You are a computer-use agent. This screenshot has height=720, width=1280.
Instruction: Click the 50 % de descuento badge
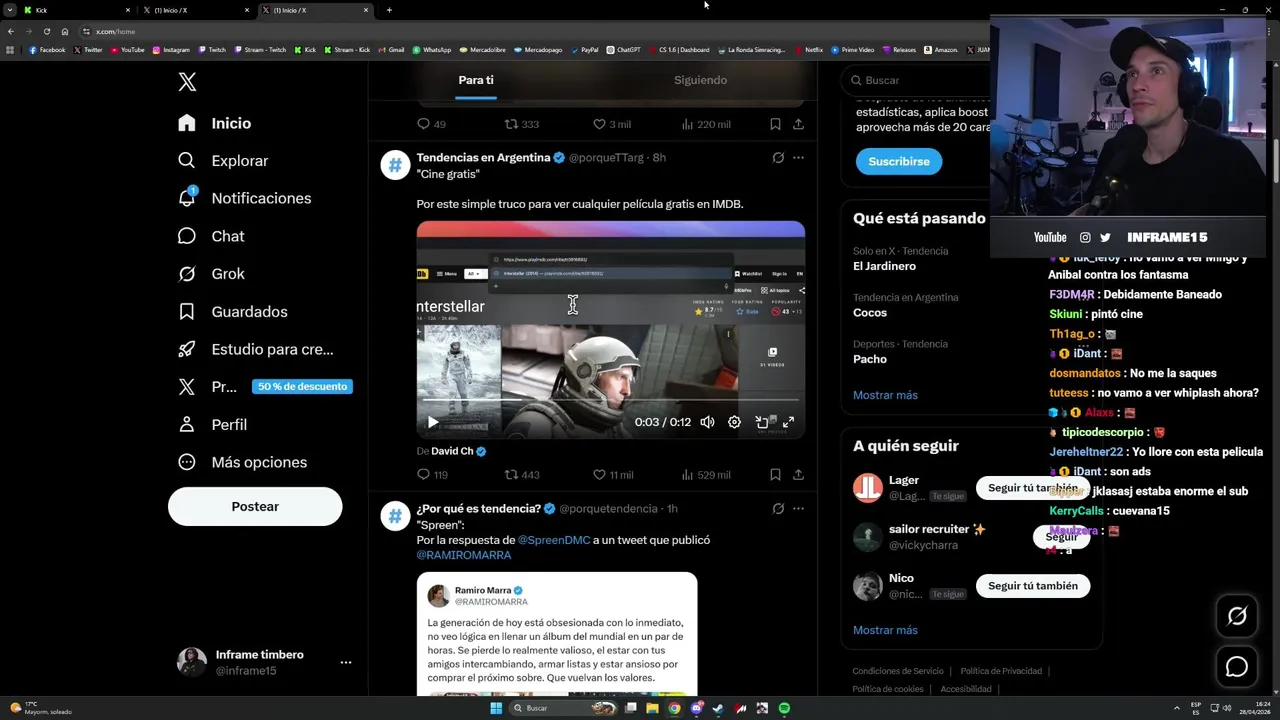point(302,387)
